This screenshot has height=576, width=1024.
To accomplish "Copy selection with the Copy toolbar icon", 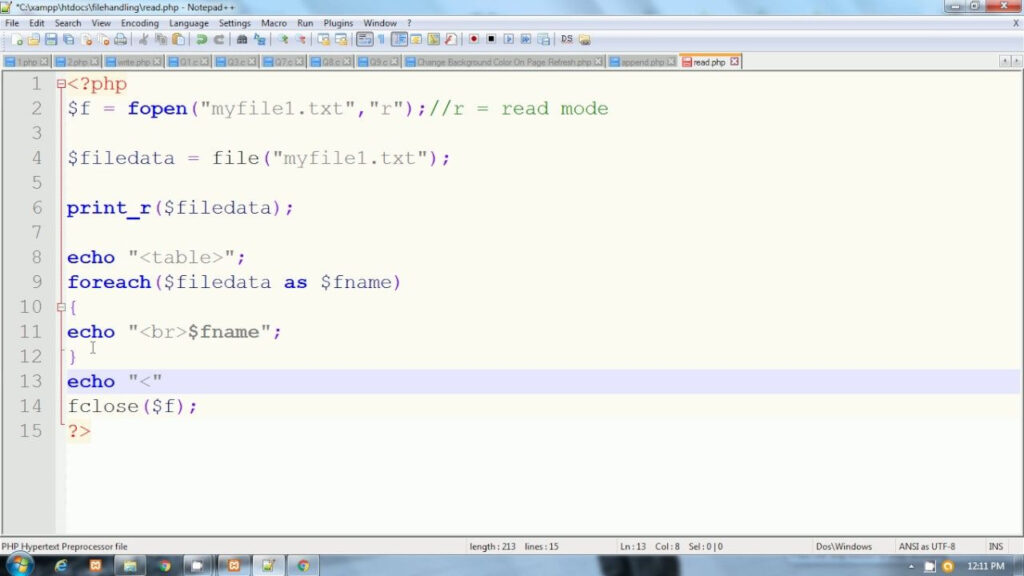I will click(161, 40).
